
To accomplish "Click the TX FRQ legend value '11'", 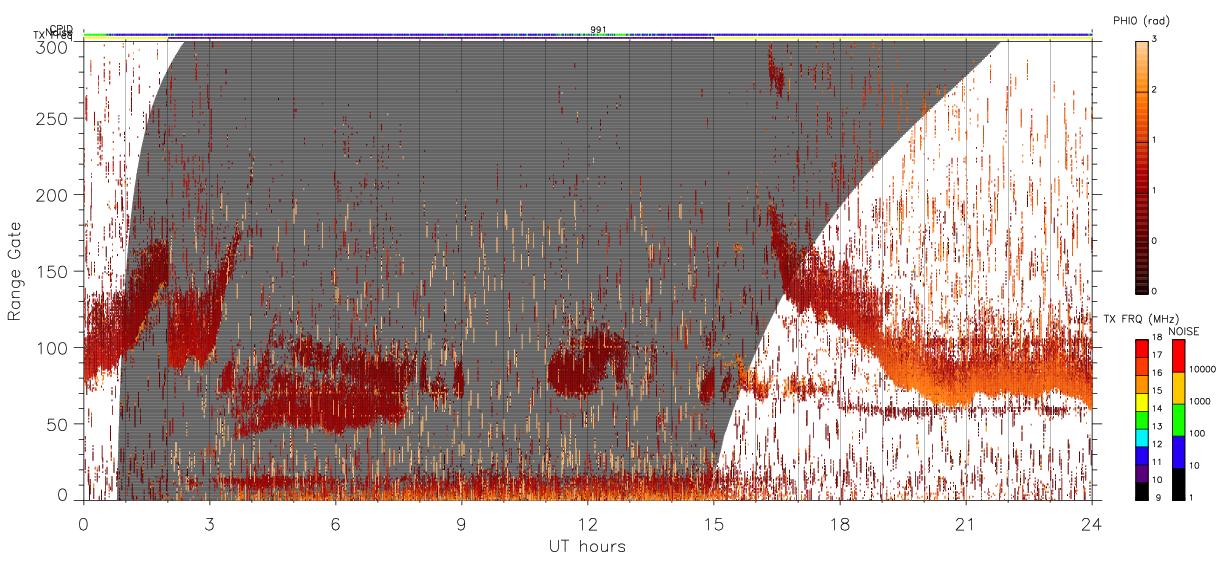I will (1157, 462).
